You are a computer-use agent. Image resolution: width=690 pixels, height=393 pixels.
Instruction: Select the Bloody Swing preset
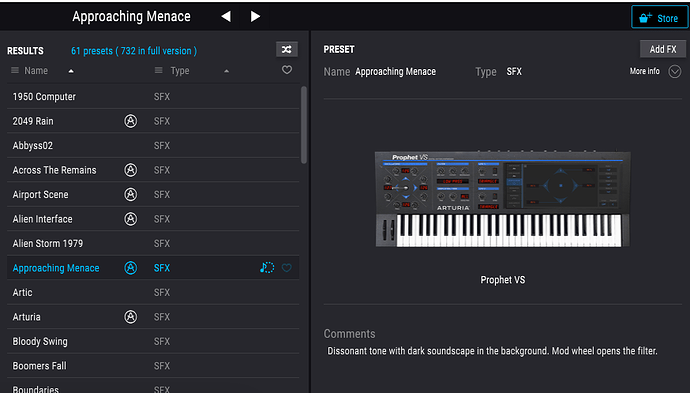click(x=153, y=341)
